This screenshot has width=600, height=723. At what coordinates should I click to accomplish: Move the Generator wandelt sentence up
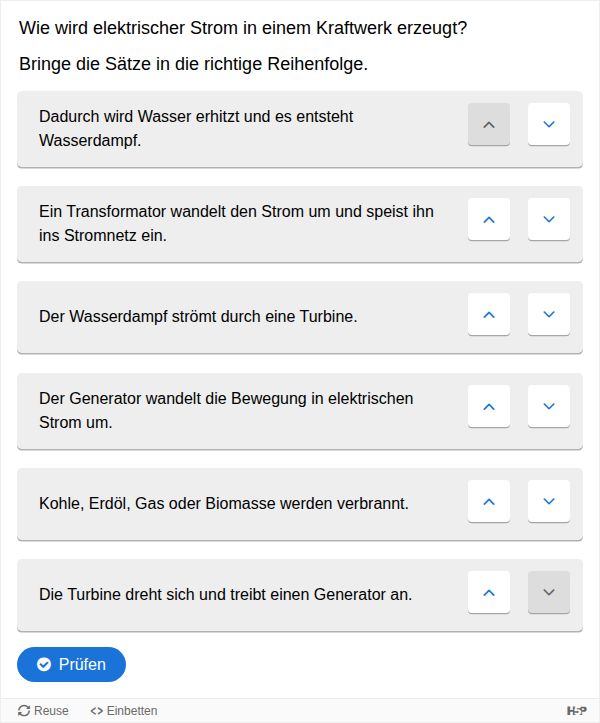point(489,407)
